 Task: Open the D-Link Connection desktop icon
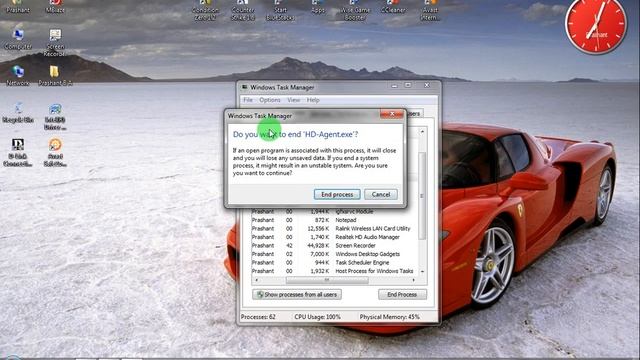click(18, 152)
